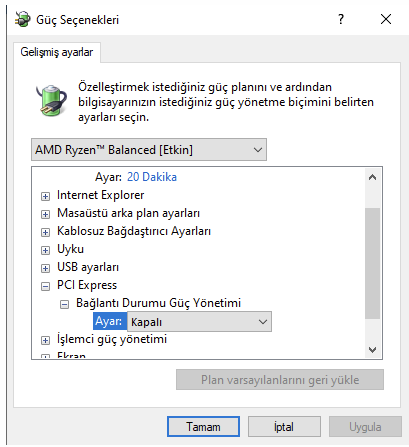This screenshot has width=409, height=447.
Task: Click the battery plug icon
Action: point(51,100)
